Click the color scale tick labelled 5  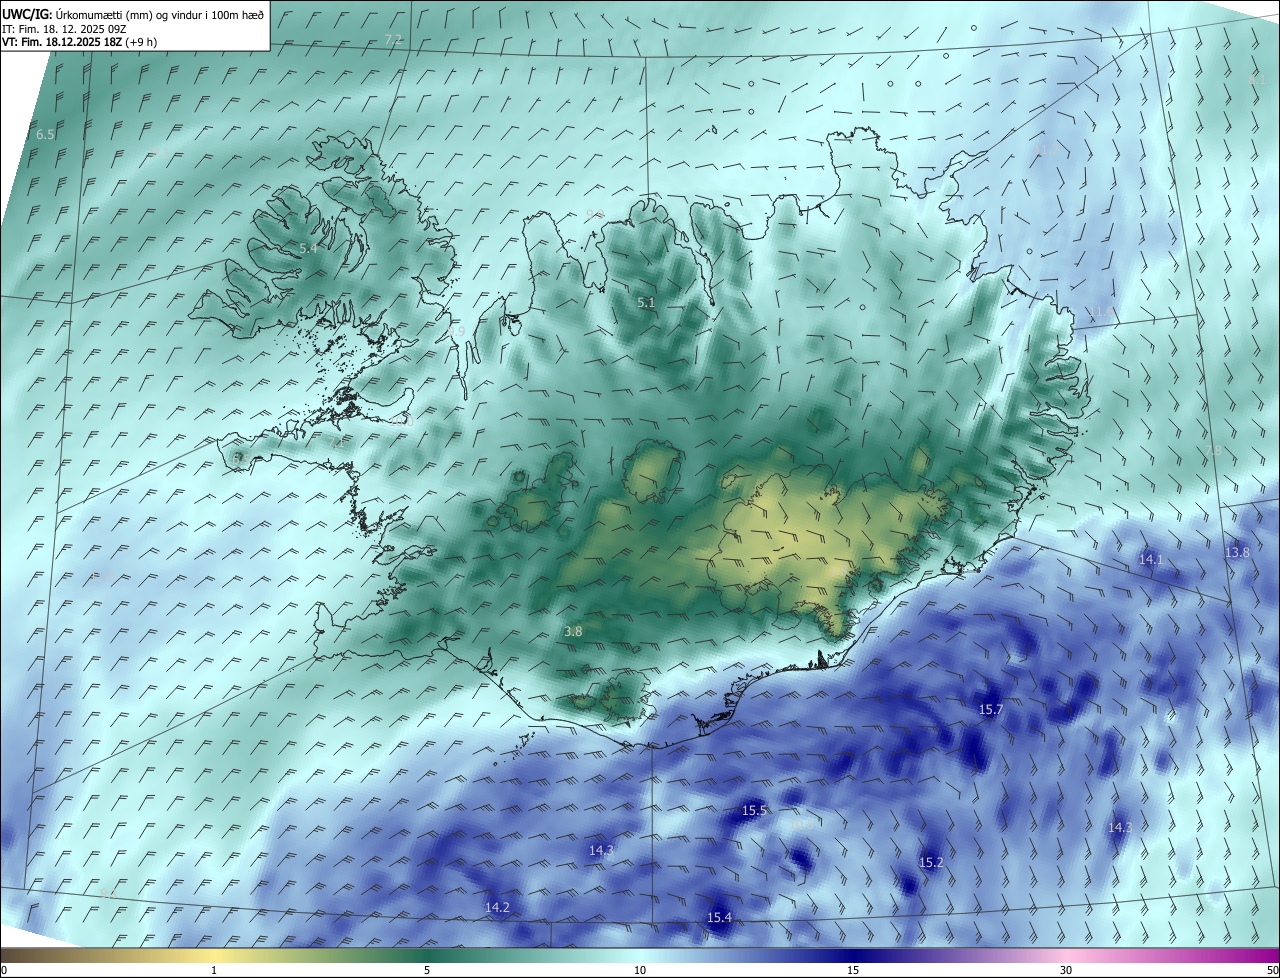tap(427, 970)
